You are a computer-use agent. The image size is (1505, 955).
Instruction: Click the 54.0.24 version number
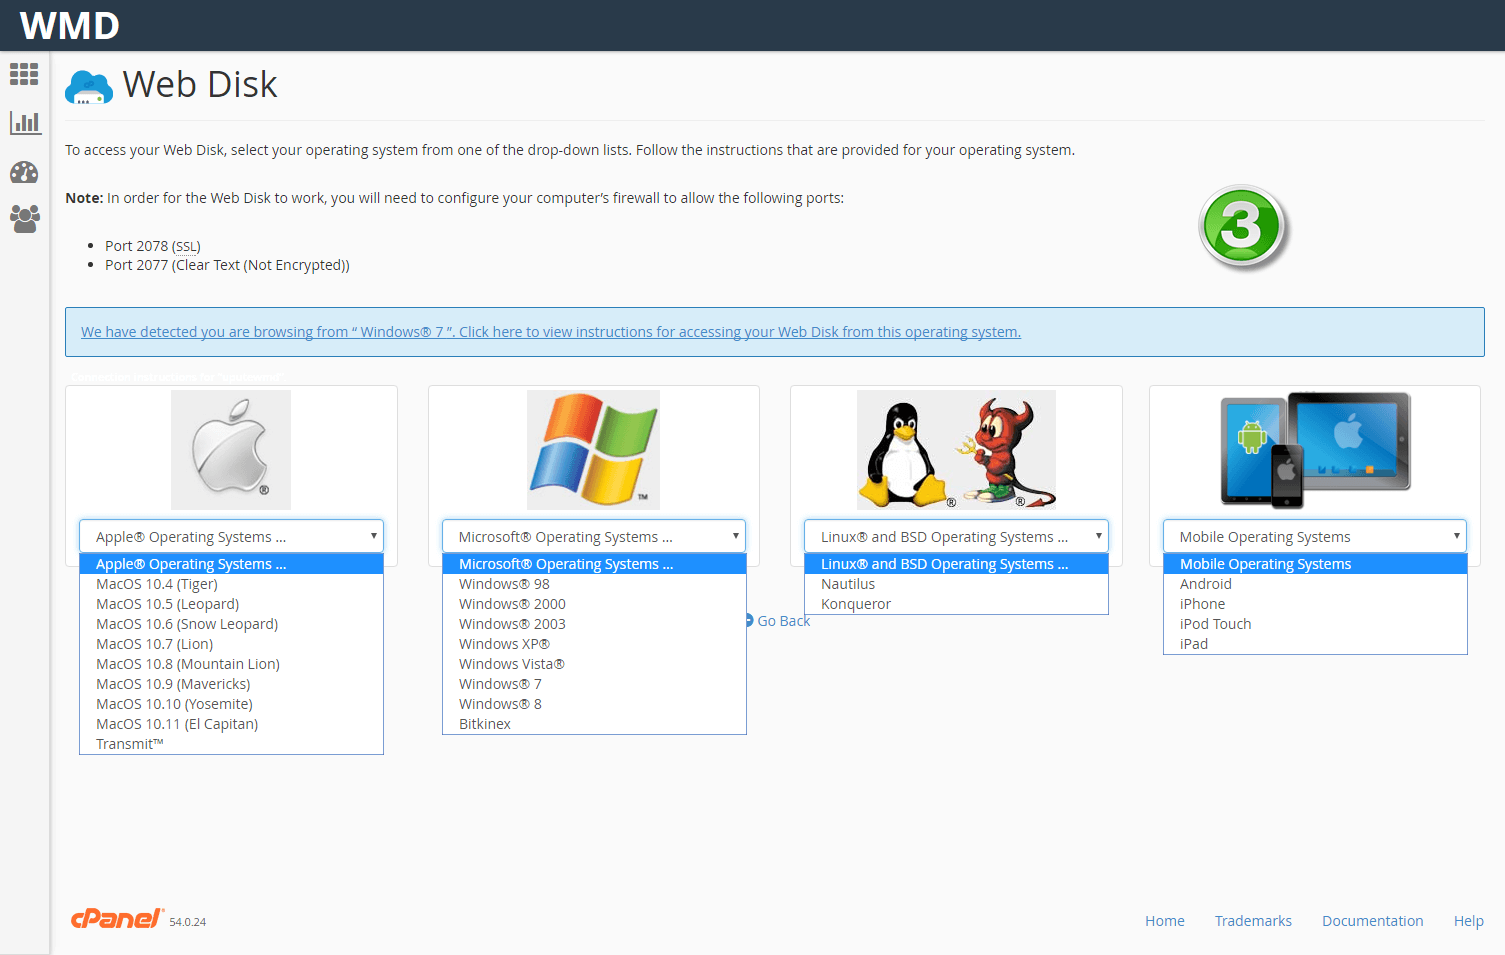188,922
